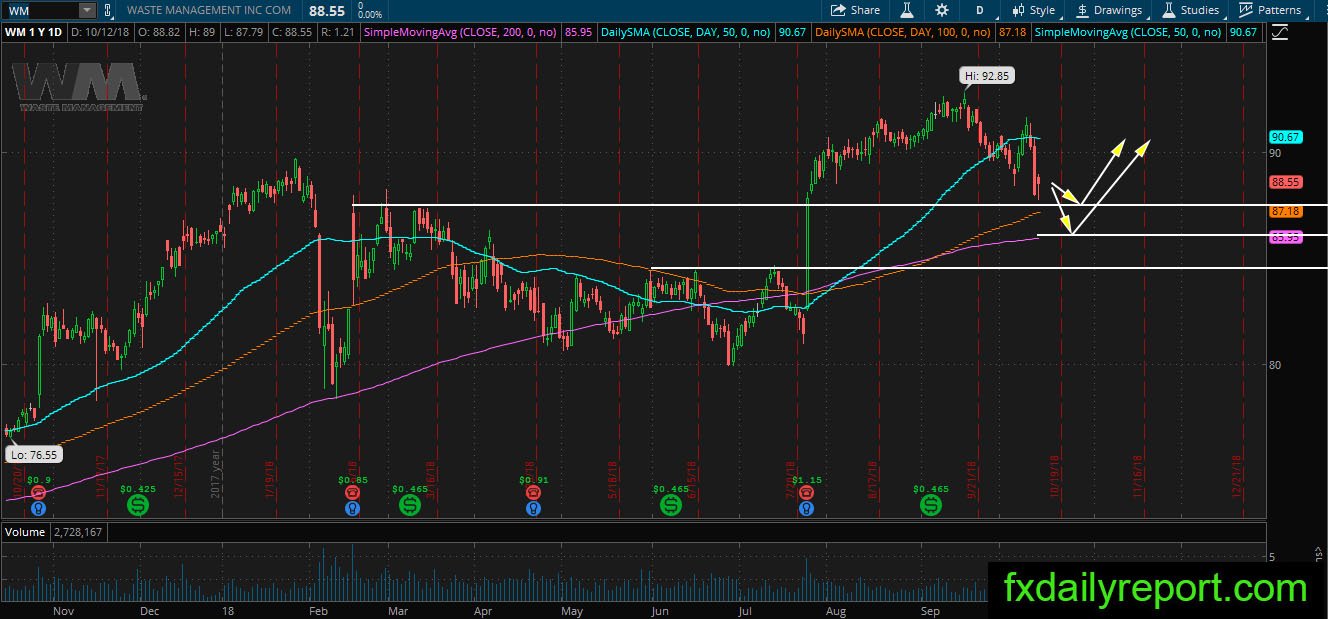Click volume value 2,728,167

click(77, 532)
